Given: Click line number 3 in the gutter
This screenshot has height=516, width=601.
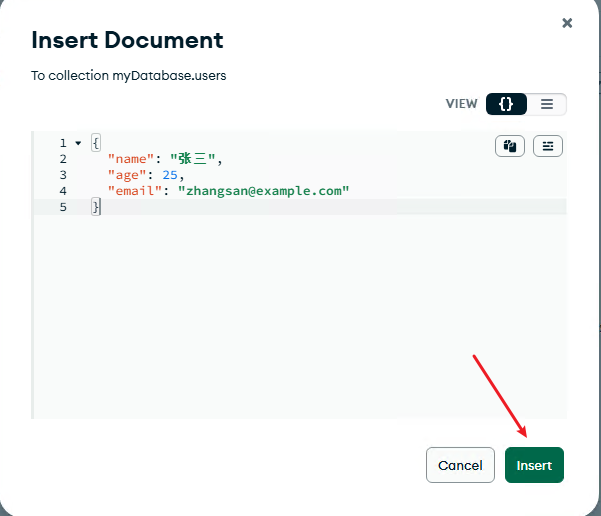Looking at the screenshot, I should click(63, 175).
